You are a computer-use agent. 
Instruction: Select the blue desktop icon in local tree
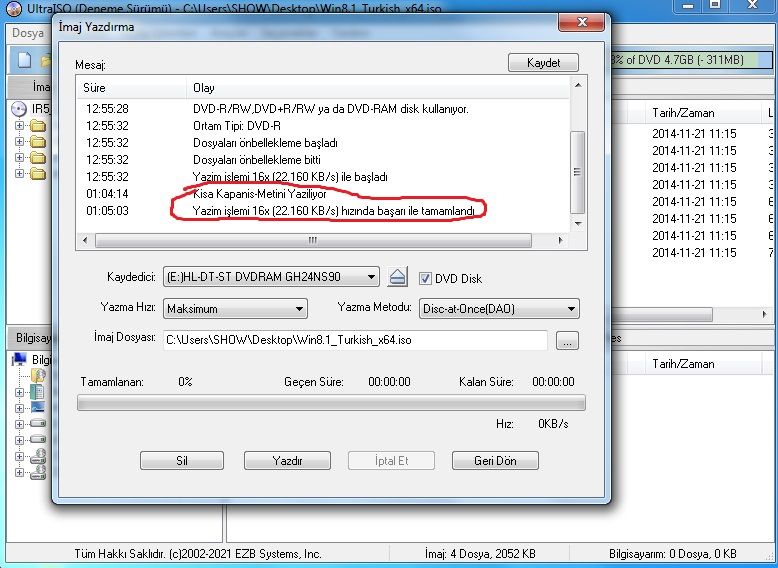click(x=38, y=408)
